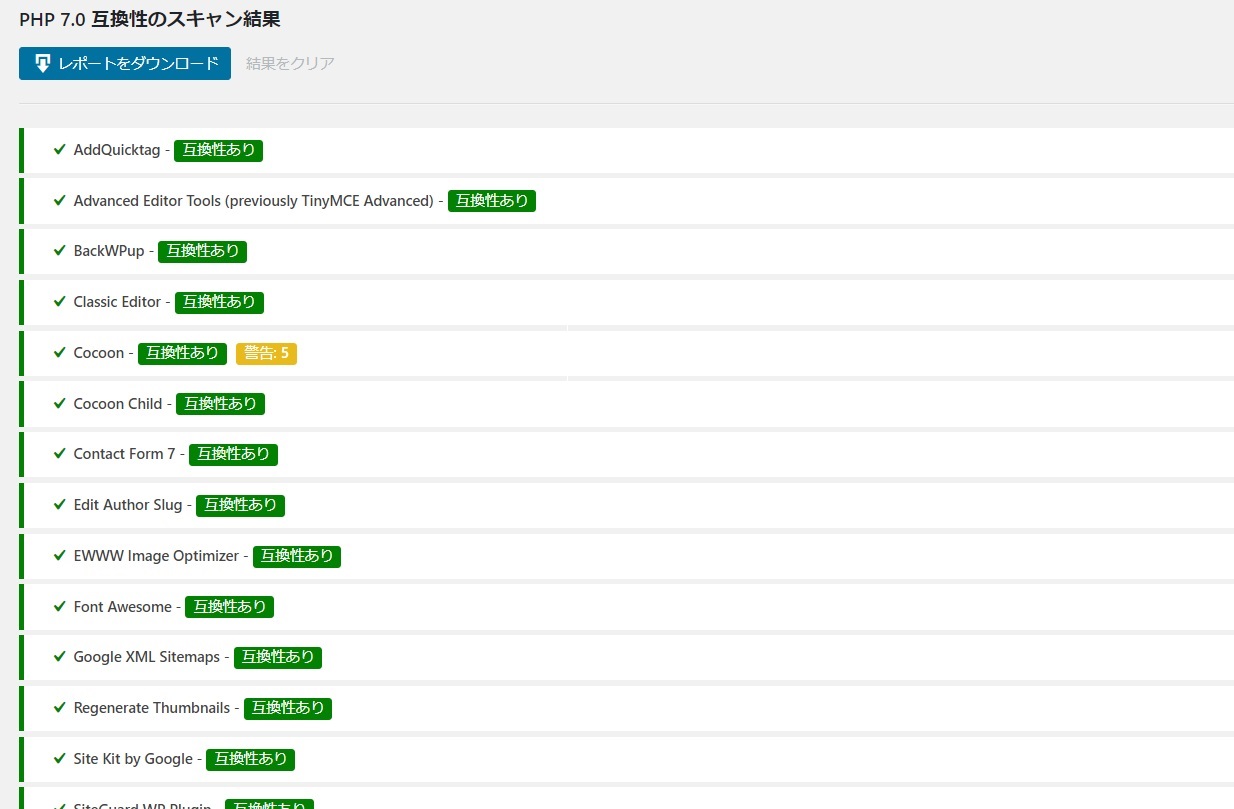Click the checkmark icon beside Site Kit by Google
The width and height of the screenshot is (1234, 809).
coord(60,759)
